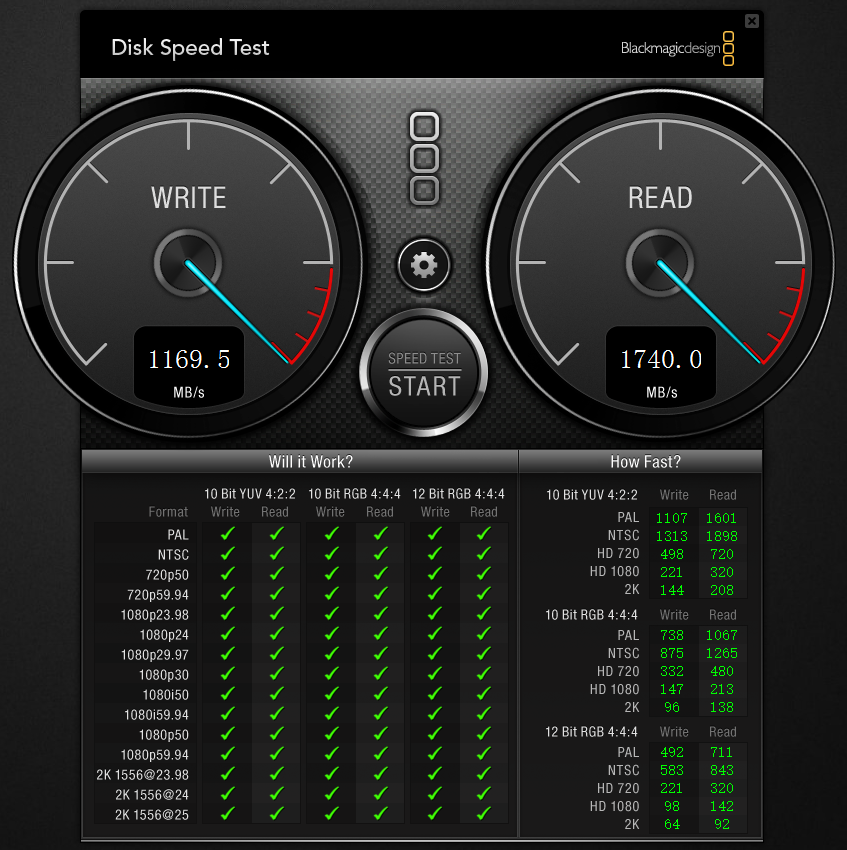Click NTSC 10 Bit YUV Read checkmark
847x850 pixels.
click(277, 553)
